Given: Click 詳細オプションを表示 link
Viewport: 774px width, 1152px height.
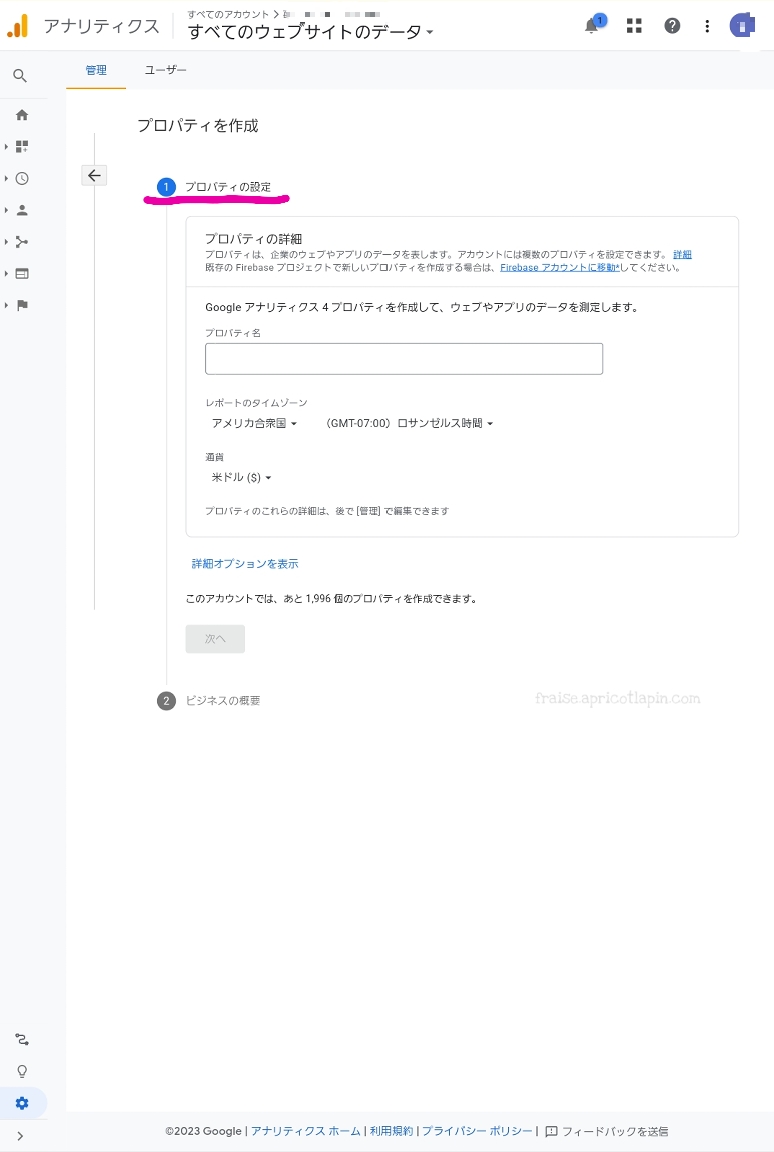Looking at the screenshot, I should click(x=245, y=564).
